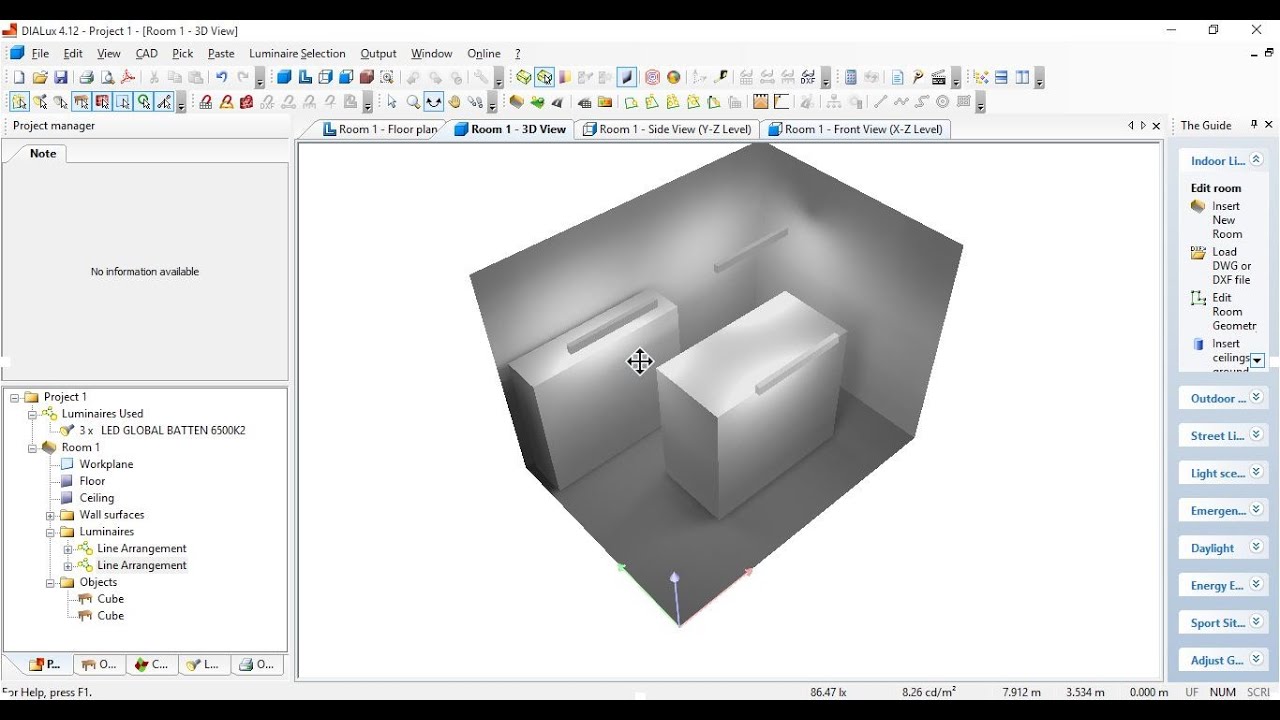Open the Emergen... guide section
The image size is (1280, 720).
1223,511
